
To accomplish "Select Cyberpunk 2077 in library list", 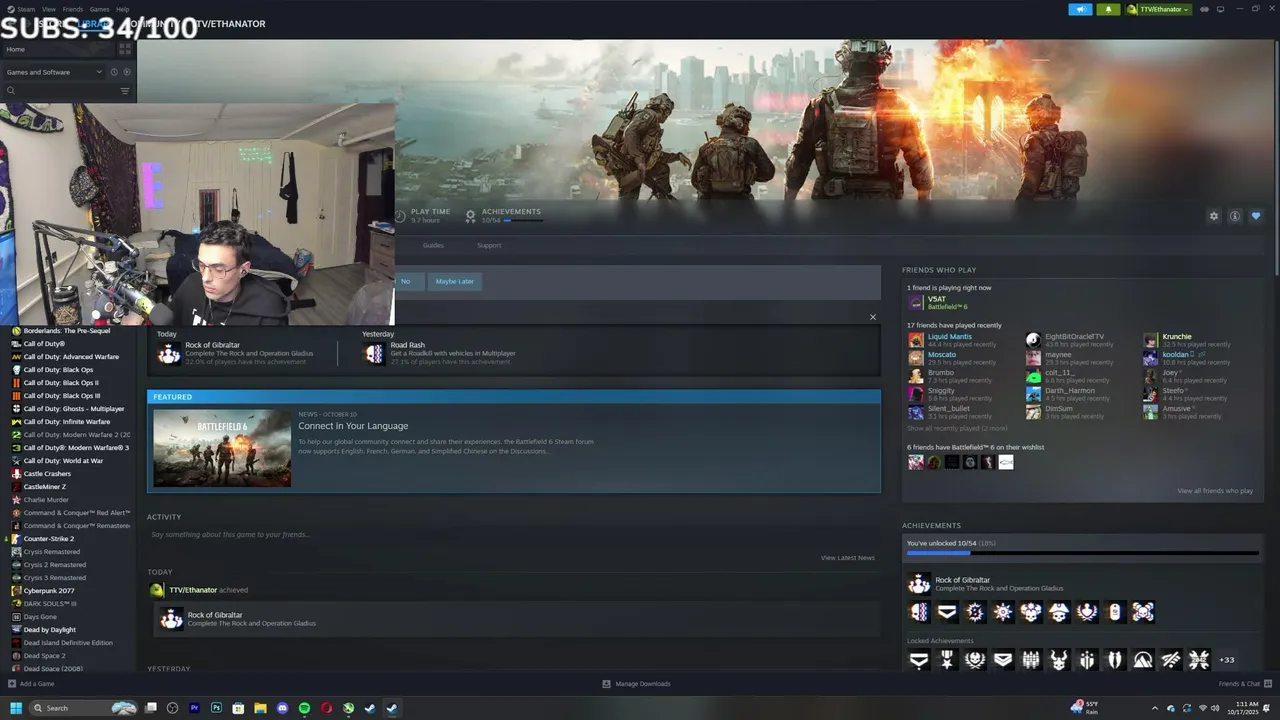I will (49, 591).
